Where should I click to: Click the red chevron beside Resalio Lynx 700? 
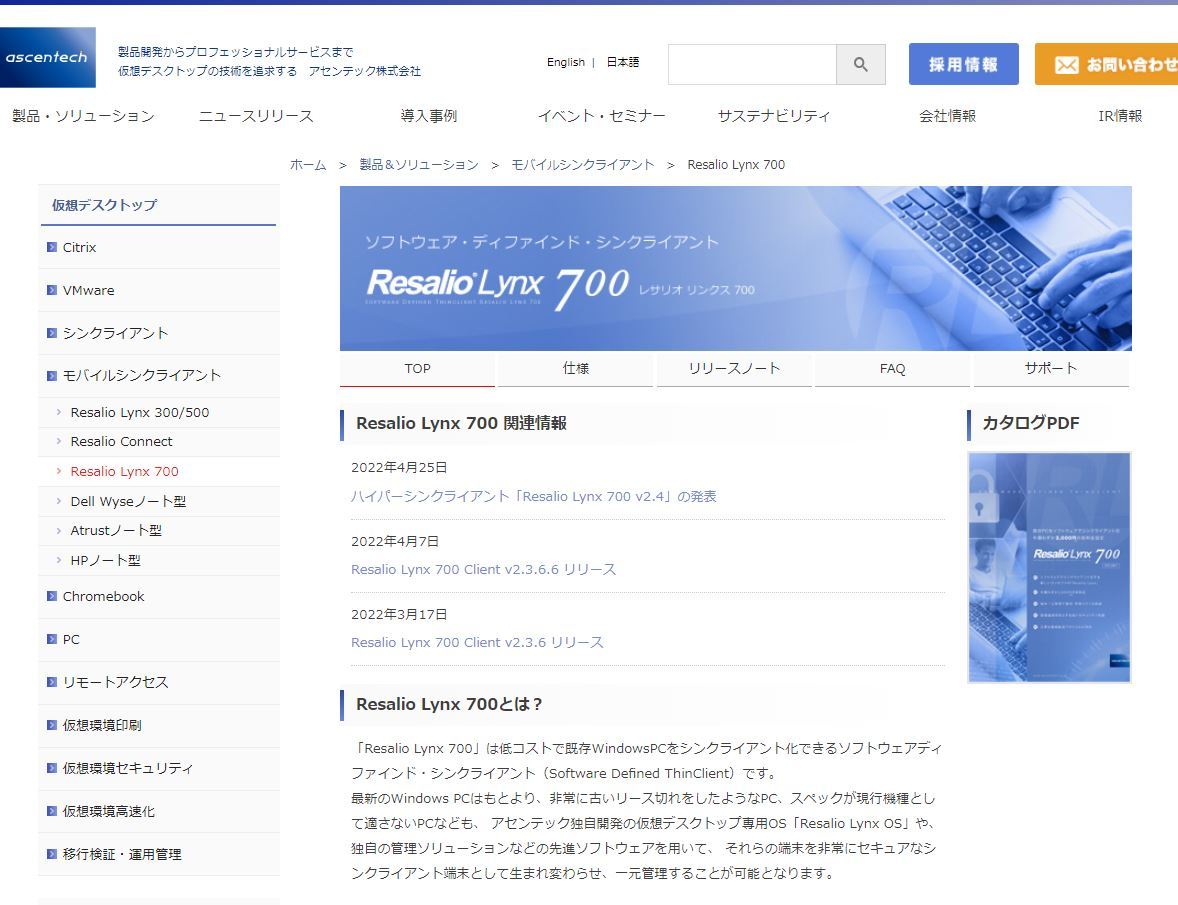59,471
